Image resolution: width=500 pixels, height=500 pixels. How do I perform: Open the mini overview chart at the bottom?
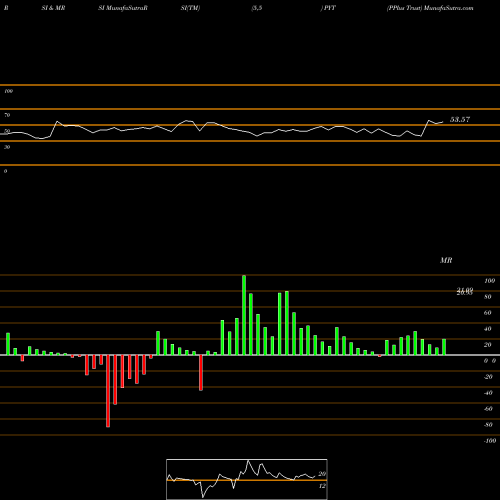(247, 479)
